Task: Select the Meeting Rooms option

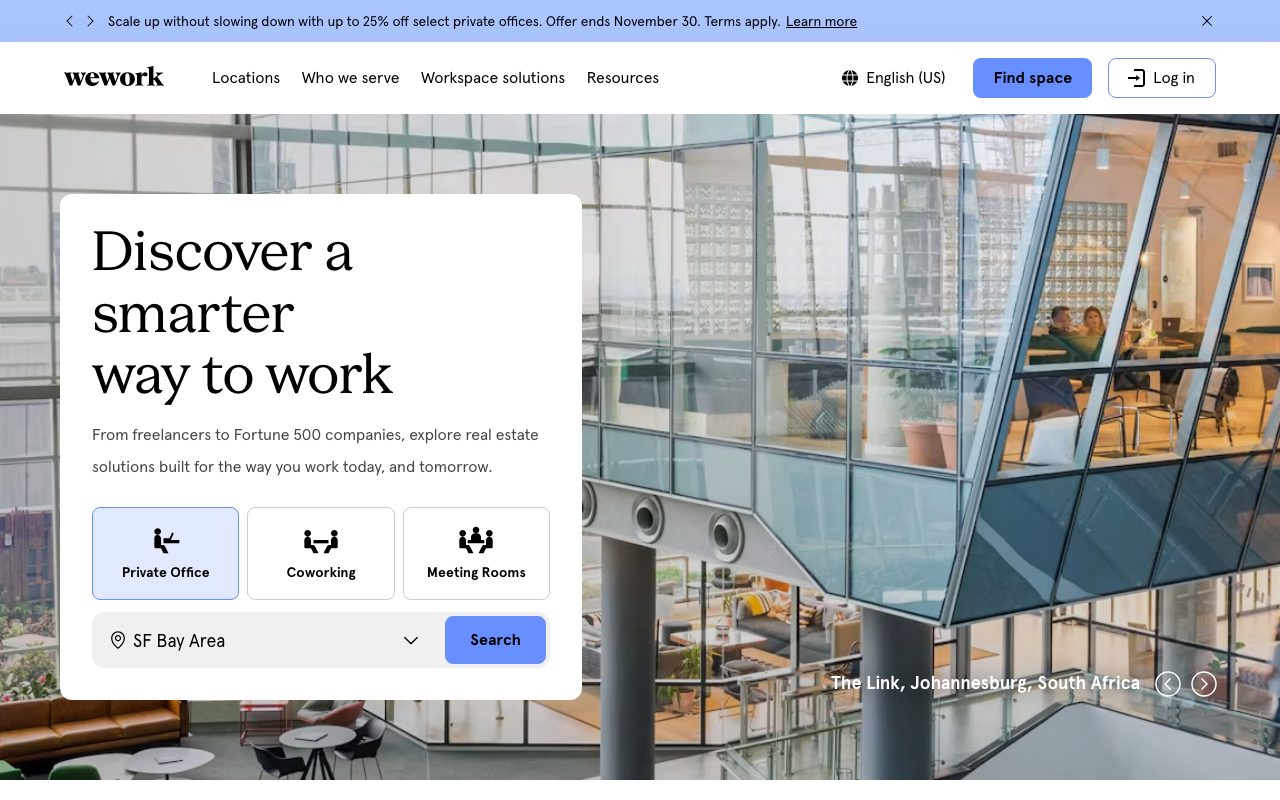Action: (x=476, y=553)
